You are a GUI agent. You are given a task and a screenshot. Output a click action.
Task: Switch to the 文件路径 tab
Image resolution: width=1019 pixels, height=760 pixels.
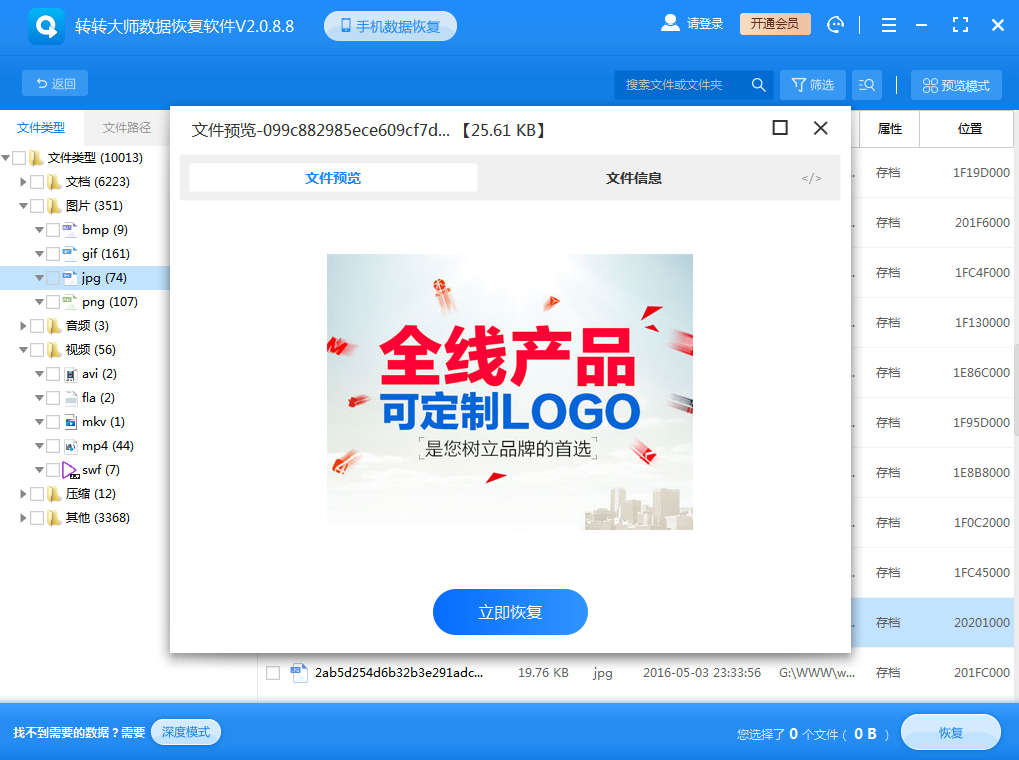tap(127, 128)
